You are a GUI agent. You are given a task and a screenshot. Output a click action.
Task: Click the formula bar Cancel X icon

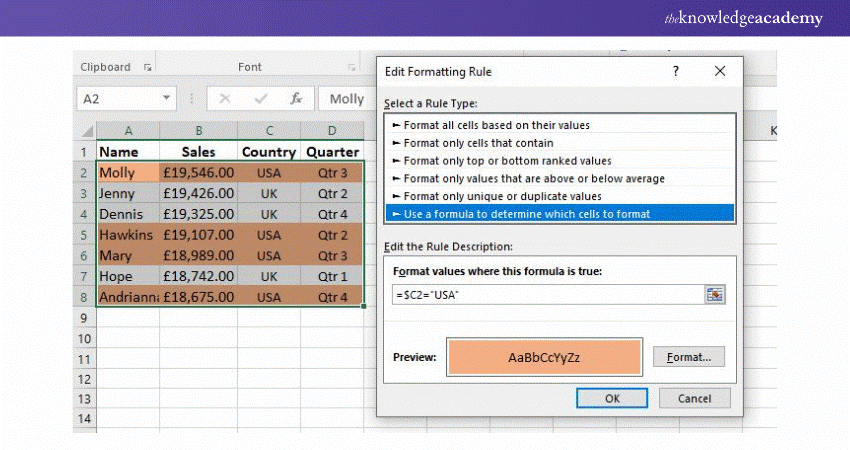coord(225,99)
